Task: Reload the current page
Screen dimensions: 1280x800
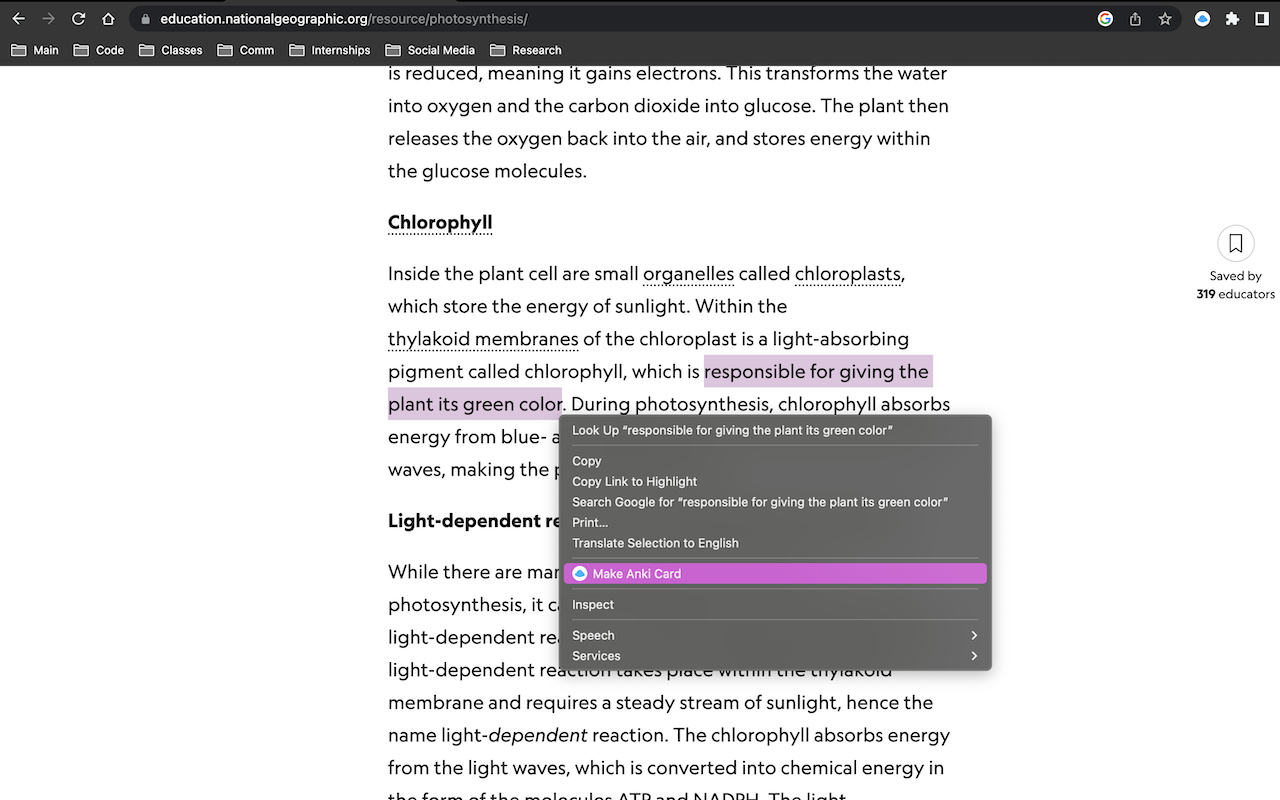Action: [78, 18]
